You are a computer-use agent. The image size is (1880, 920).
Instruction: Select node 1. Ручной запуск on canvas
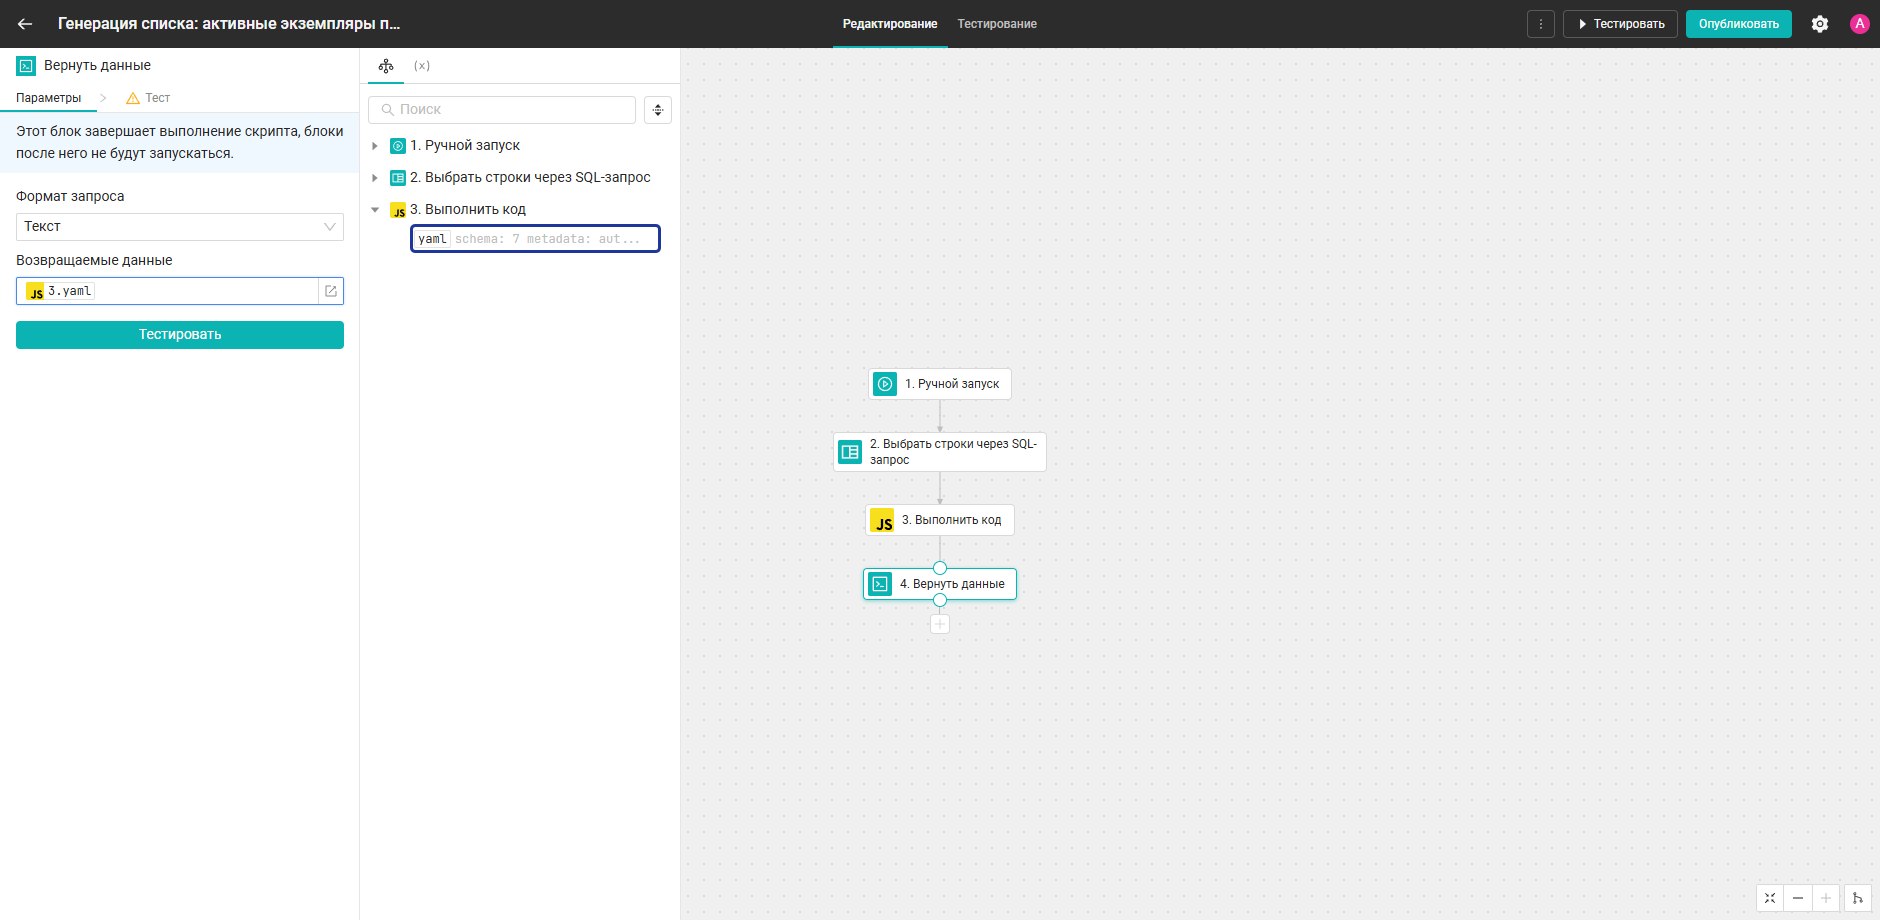[x=940, y=384]
